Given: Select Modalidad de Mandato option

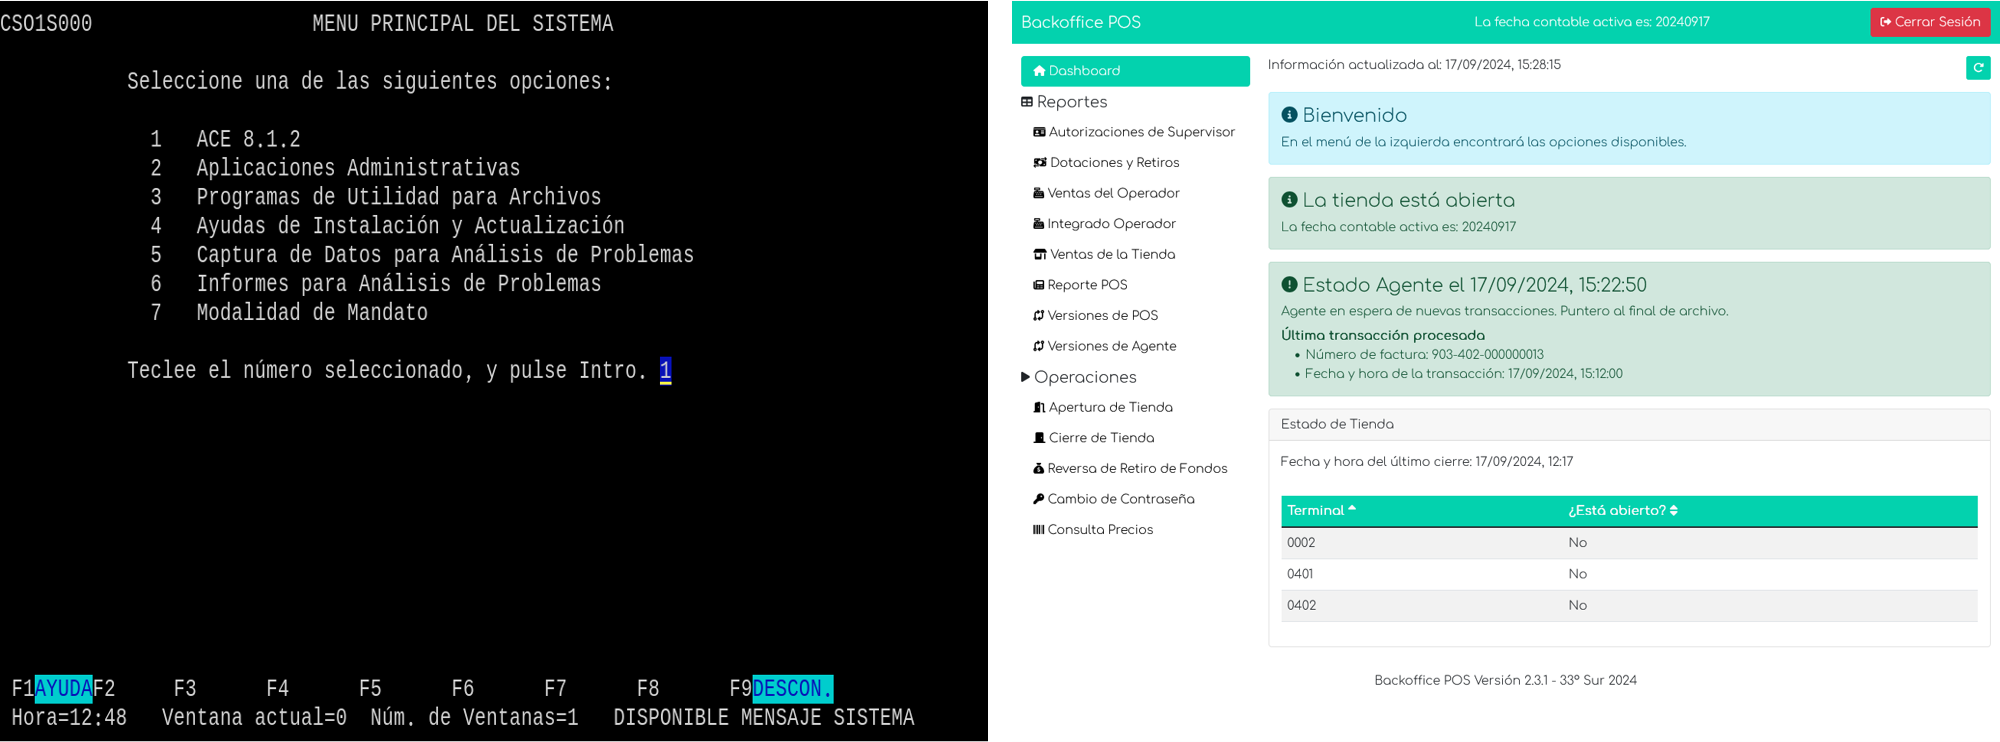Looking at the screenshot, I should (312, 313).
